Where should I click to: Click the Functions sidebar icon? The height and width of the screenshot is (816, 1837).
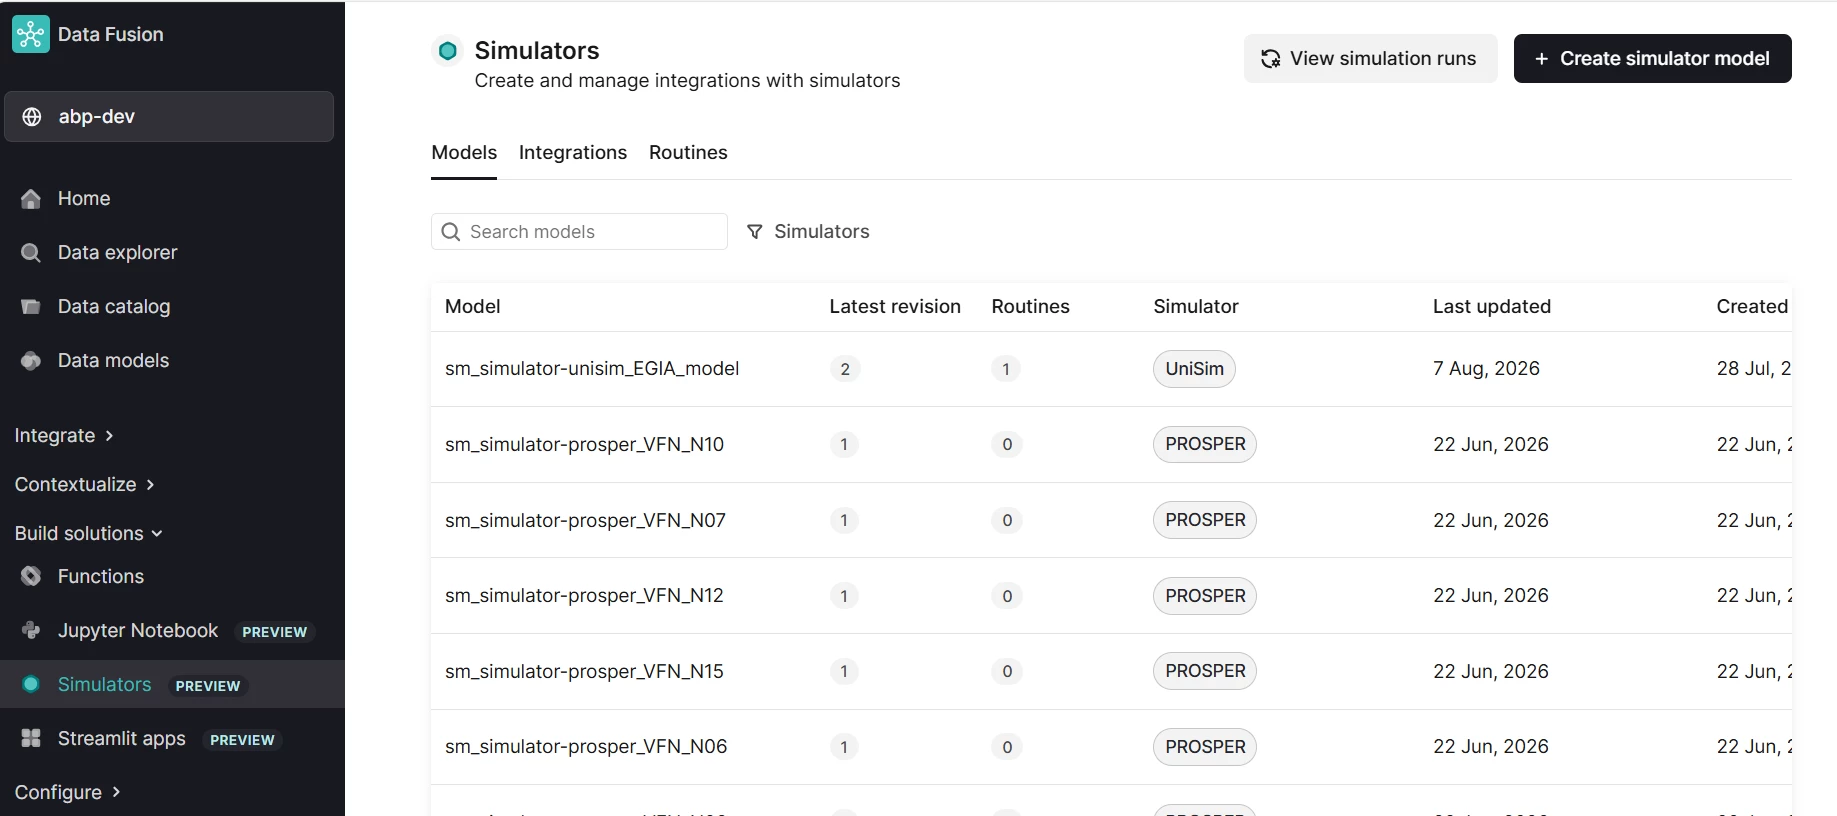click(x=31, y=576)
